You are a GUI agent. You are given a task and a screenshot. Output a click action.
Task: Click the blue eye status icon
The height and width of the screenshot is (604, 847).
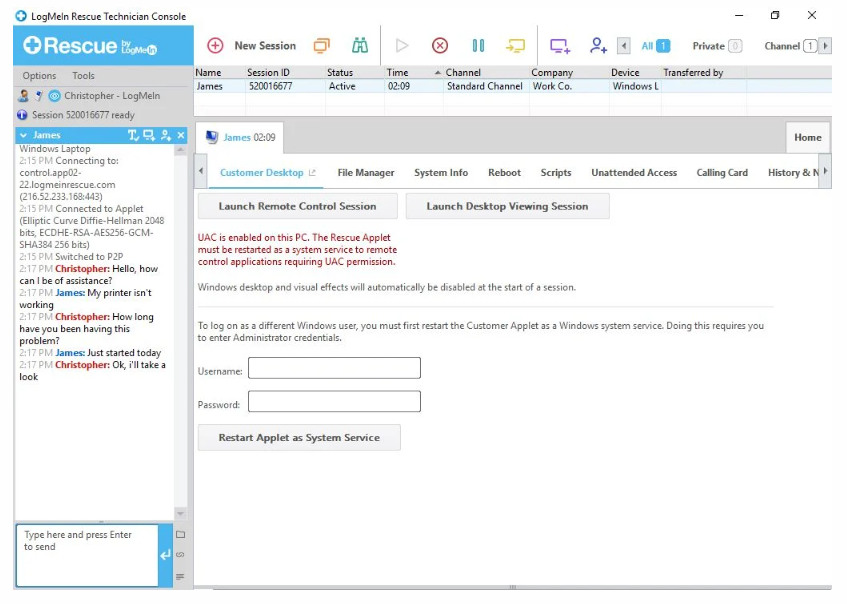[x=55, y=96]
